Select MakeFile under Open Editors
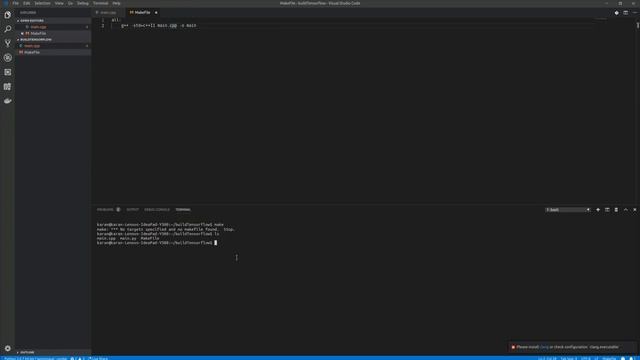Screen dimensions: 640x360 point(53,33)
